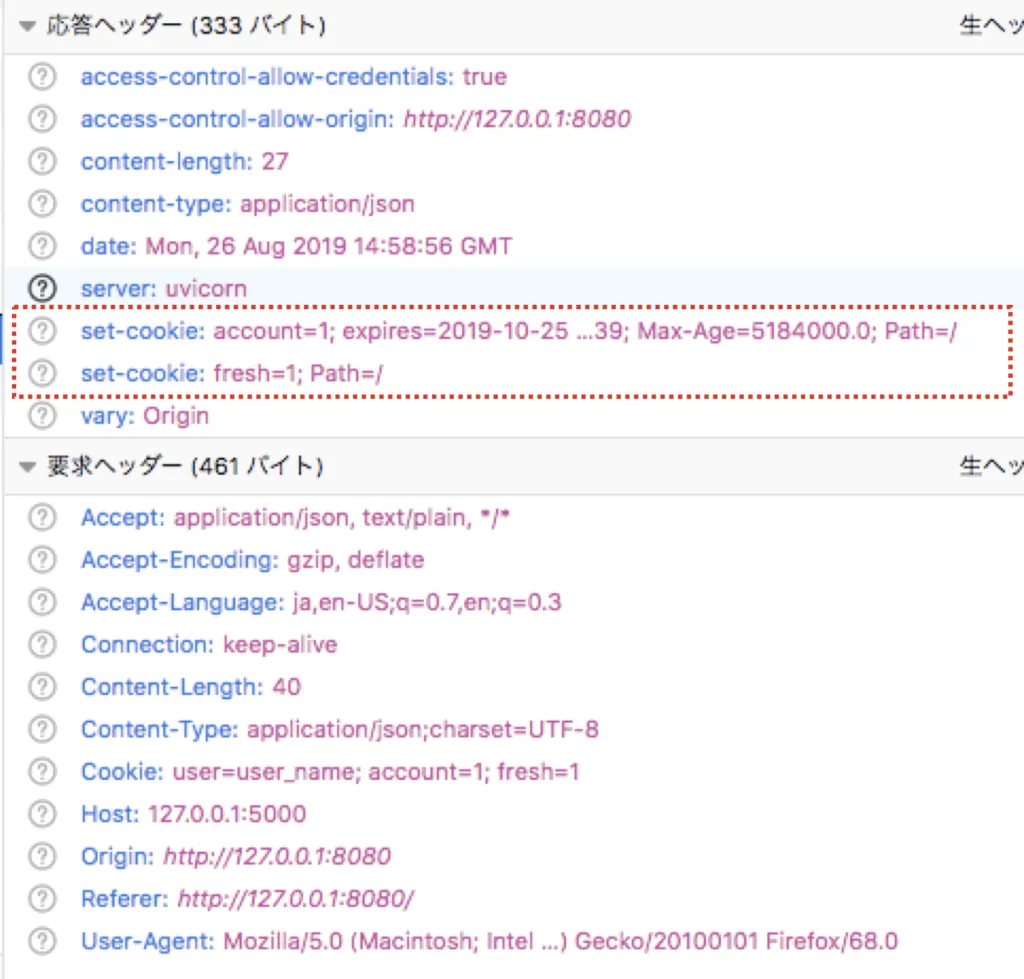Open help icon for server uvicorn header
Screen dimensions: 1024x979
tap(42, 288)
